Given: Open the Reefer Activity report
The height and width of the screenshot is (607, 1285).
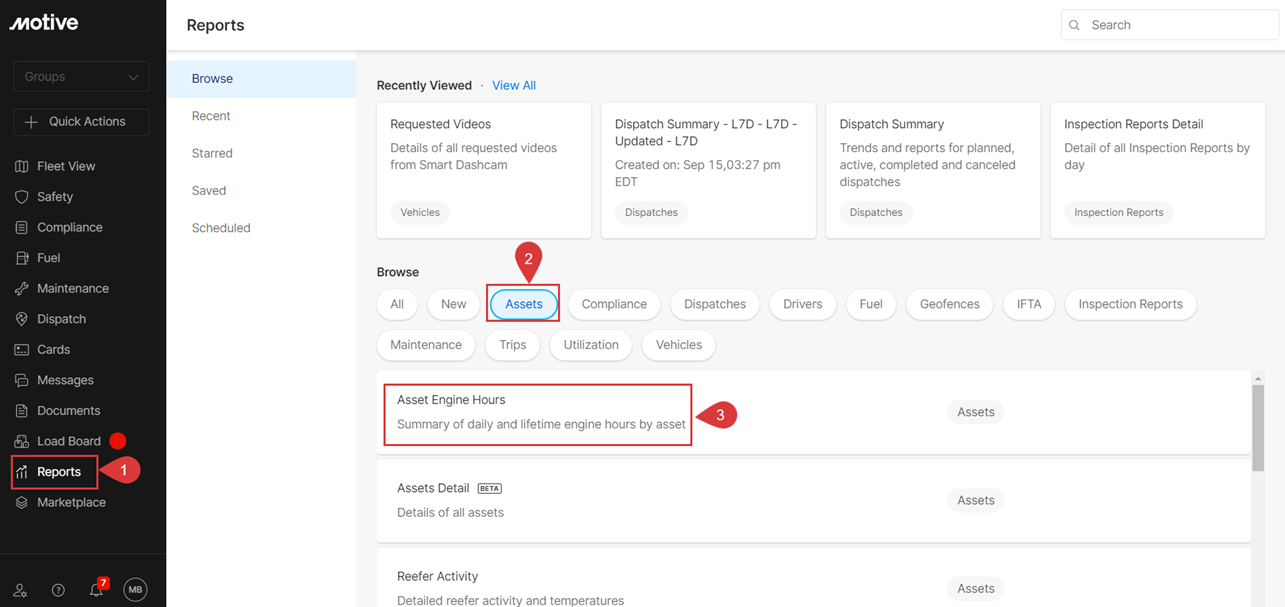Looking at the screenshot, I should point(814,578).
